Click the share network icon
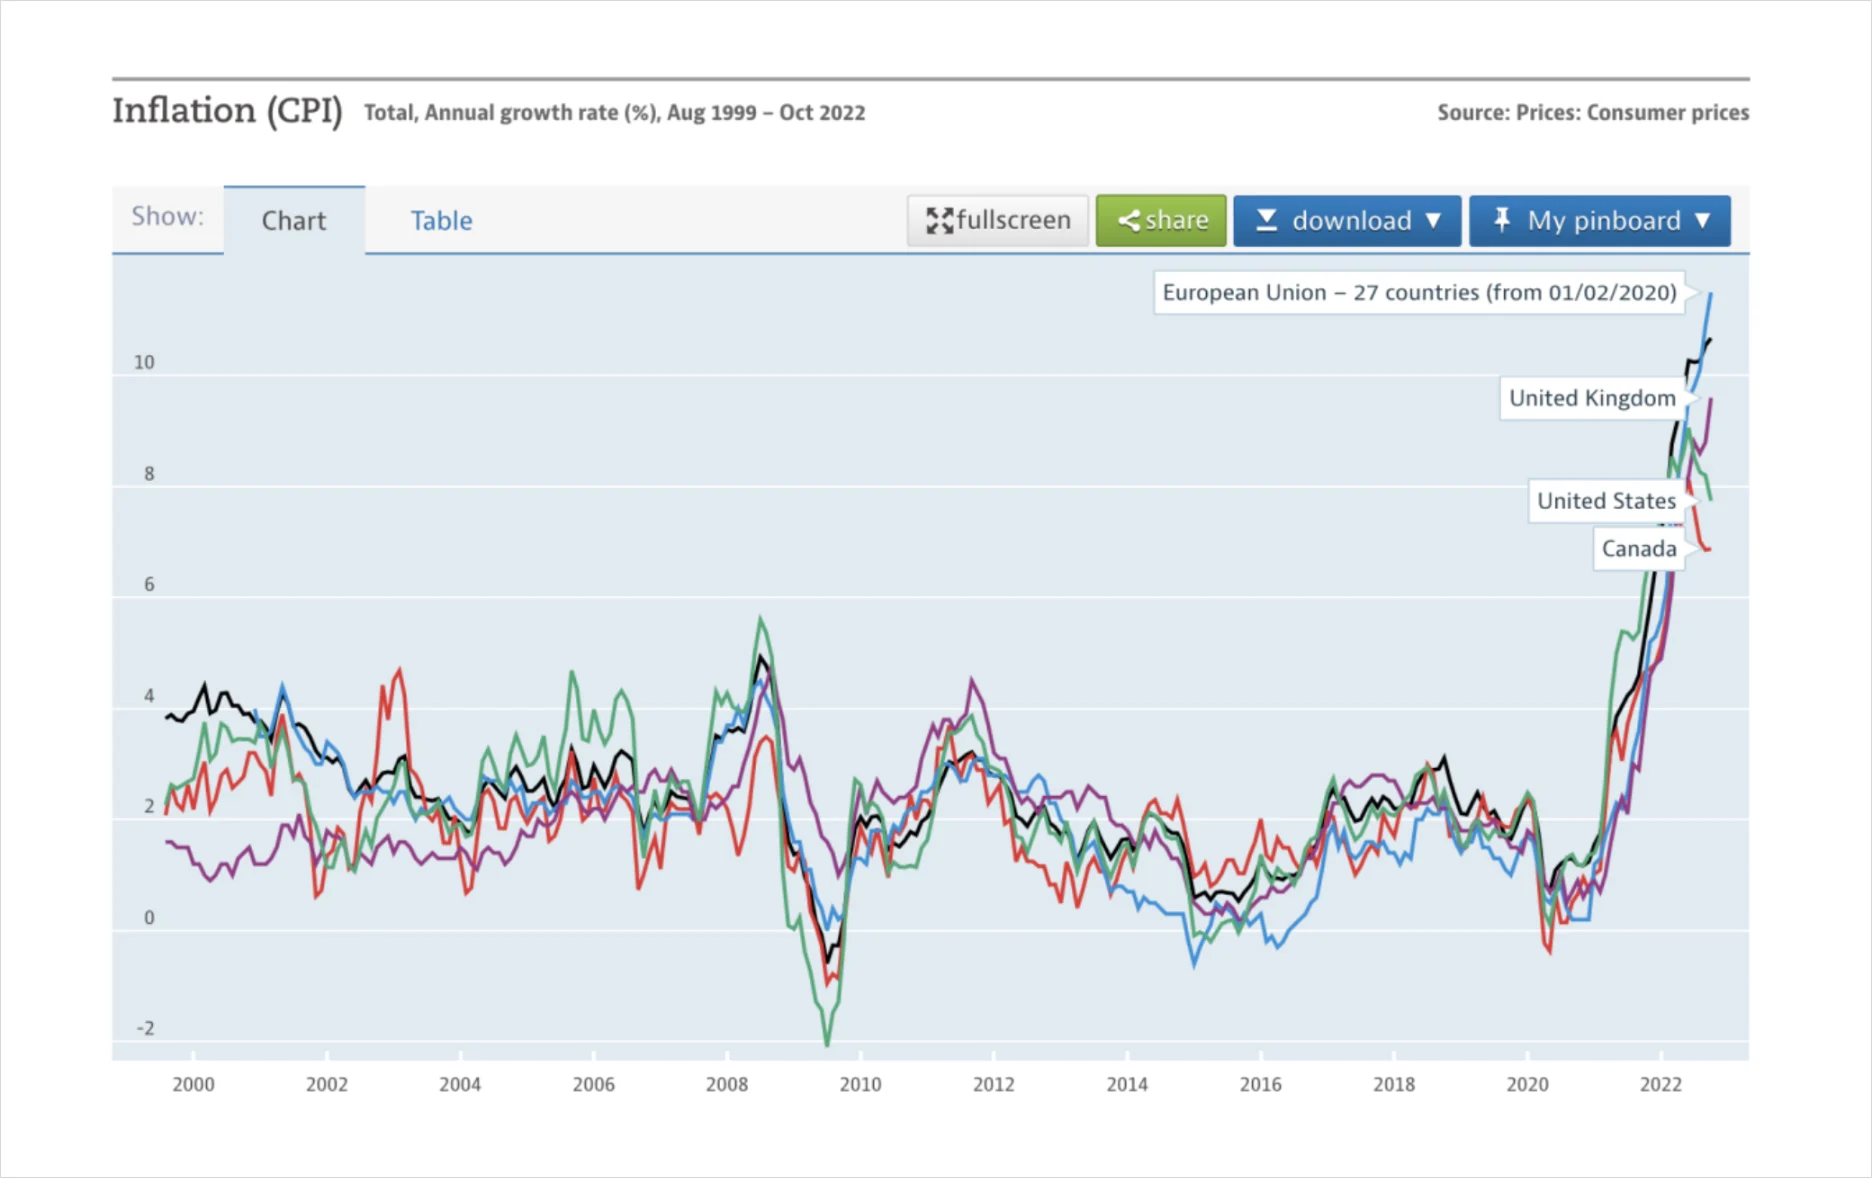This screenshot has width=1872, height=1178. coord(1129,221)
